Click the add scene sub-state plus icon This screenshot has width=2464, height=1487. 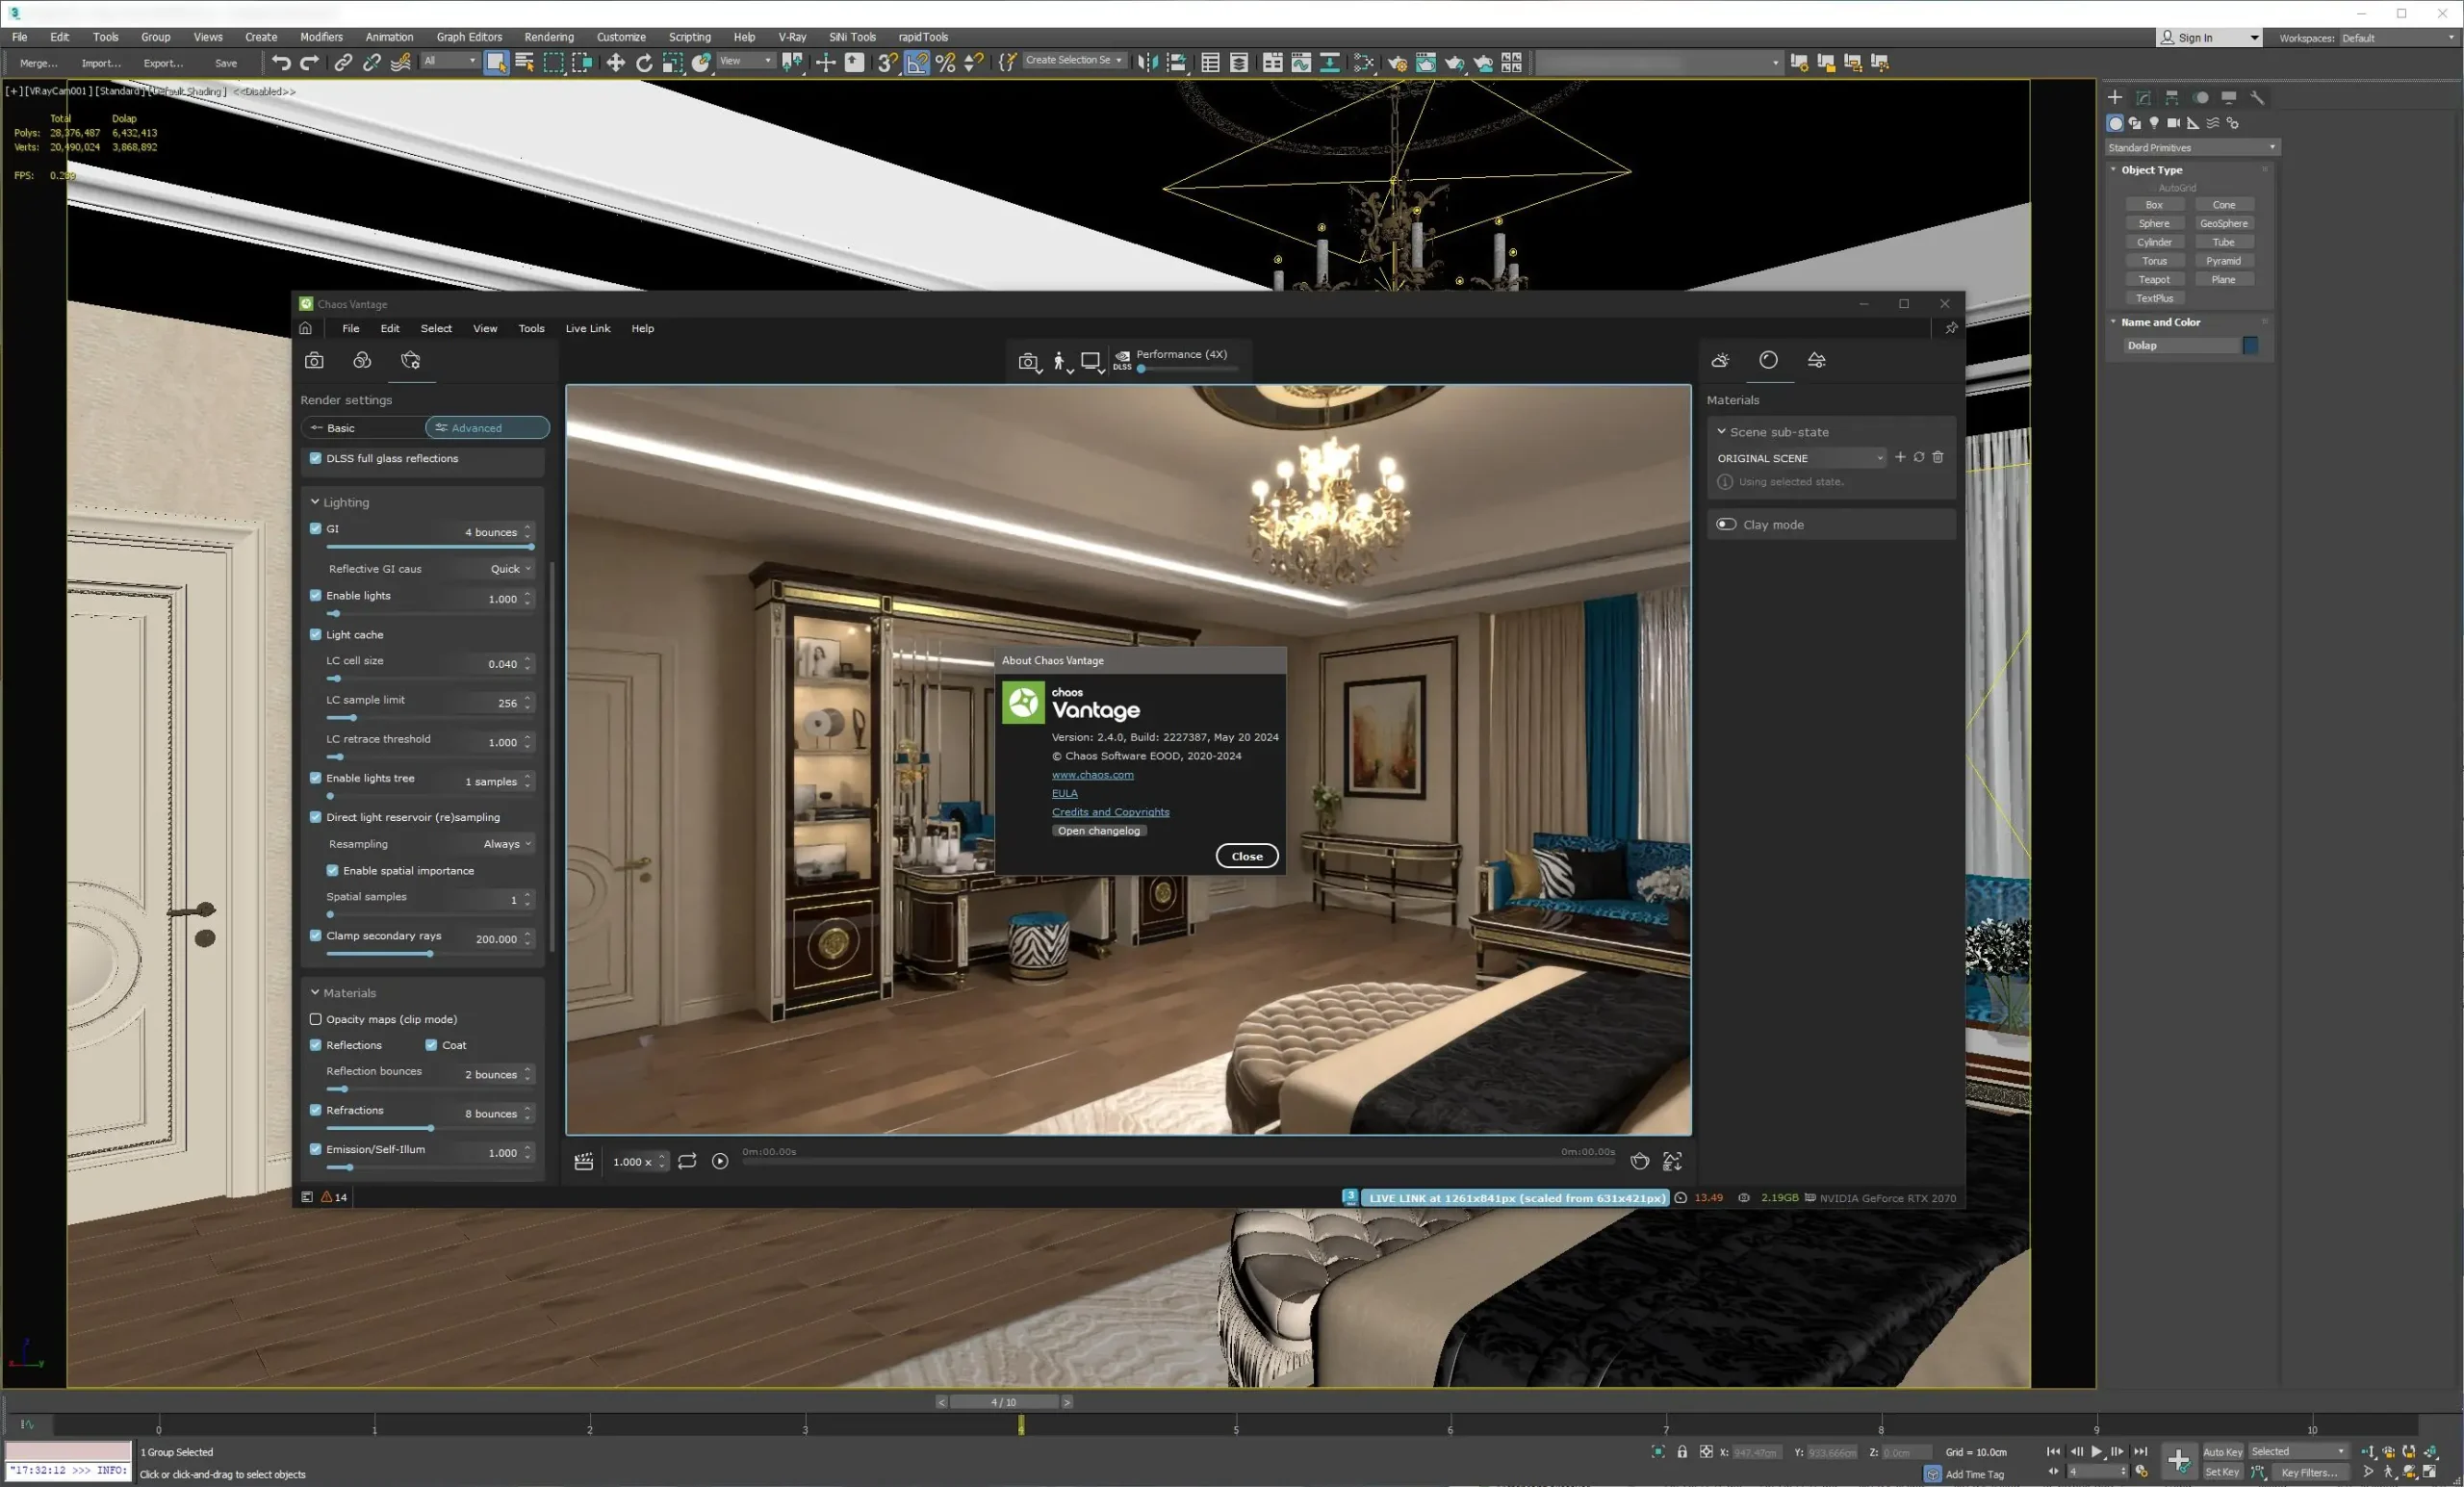pos(1900,458)
